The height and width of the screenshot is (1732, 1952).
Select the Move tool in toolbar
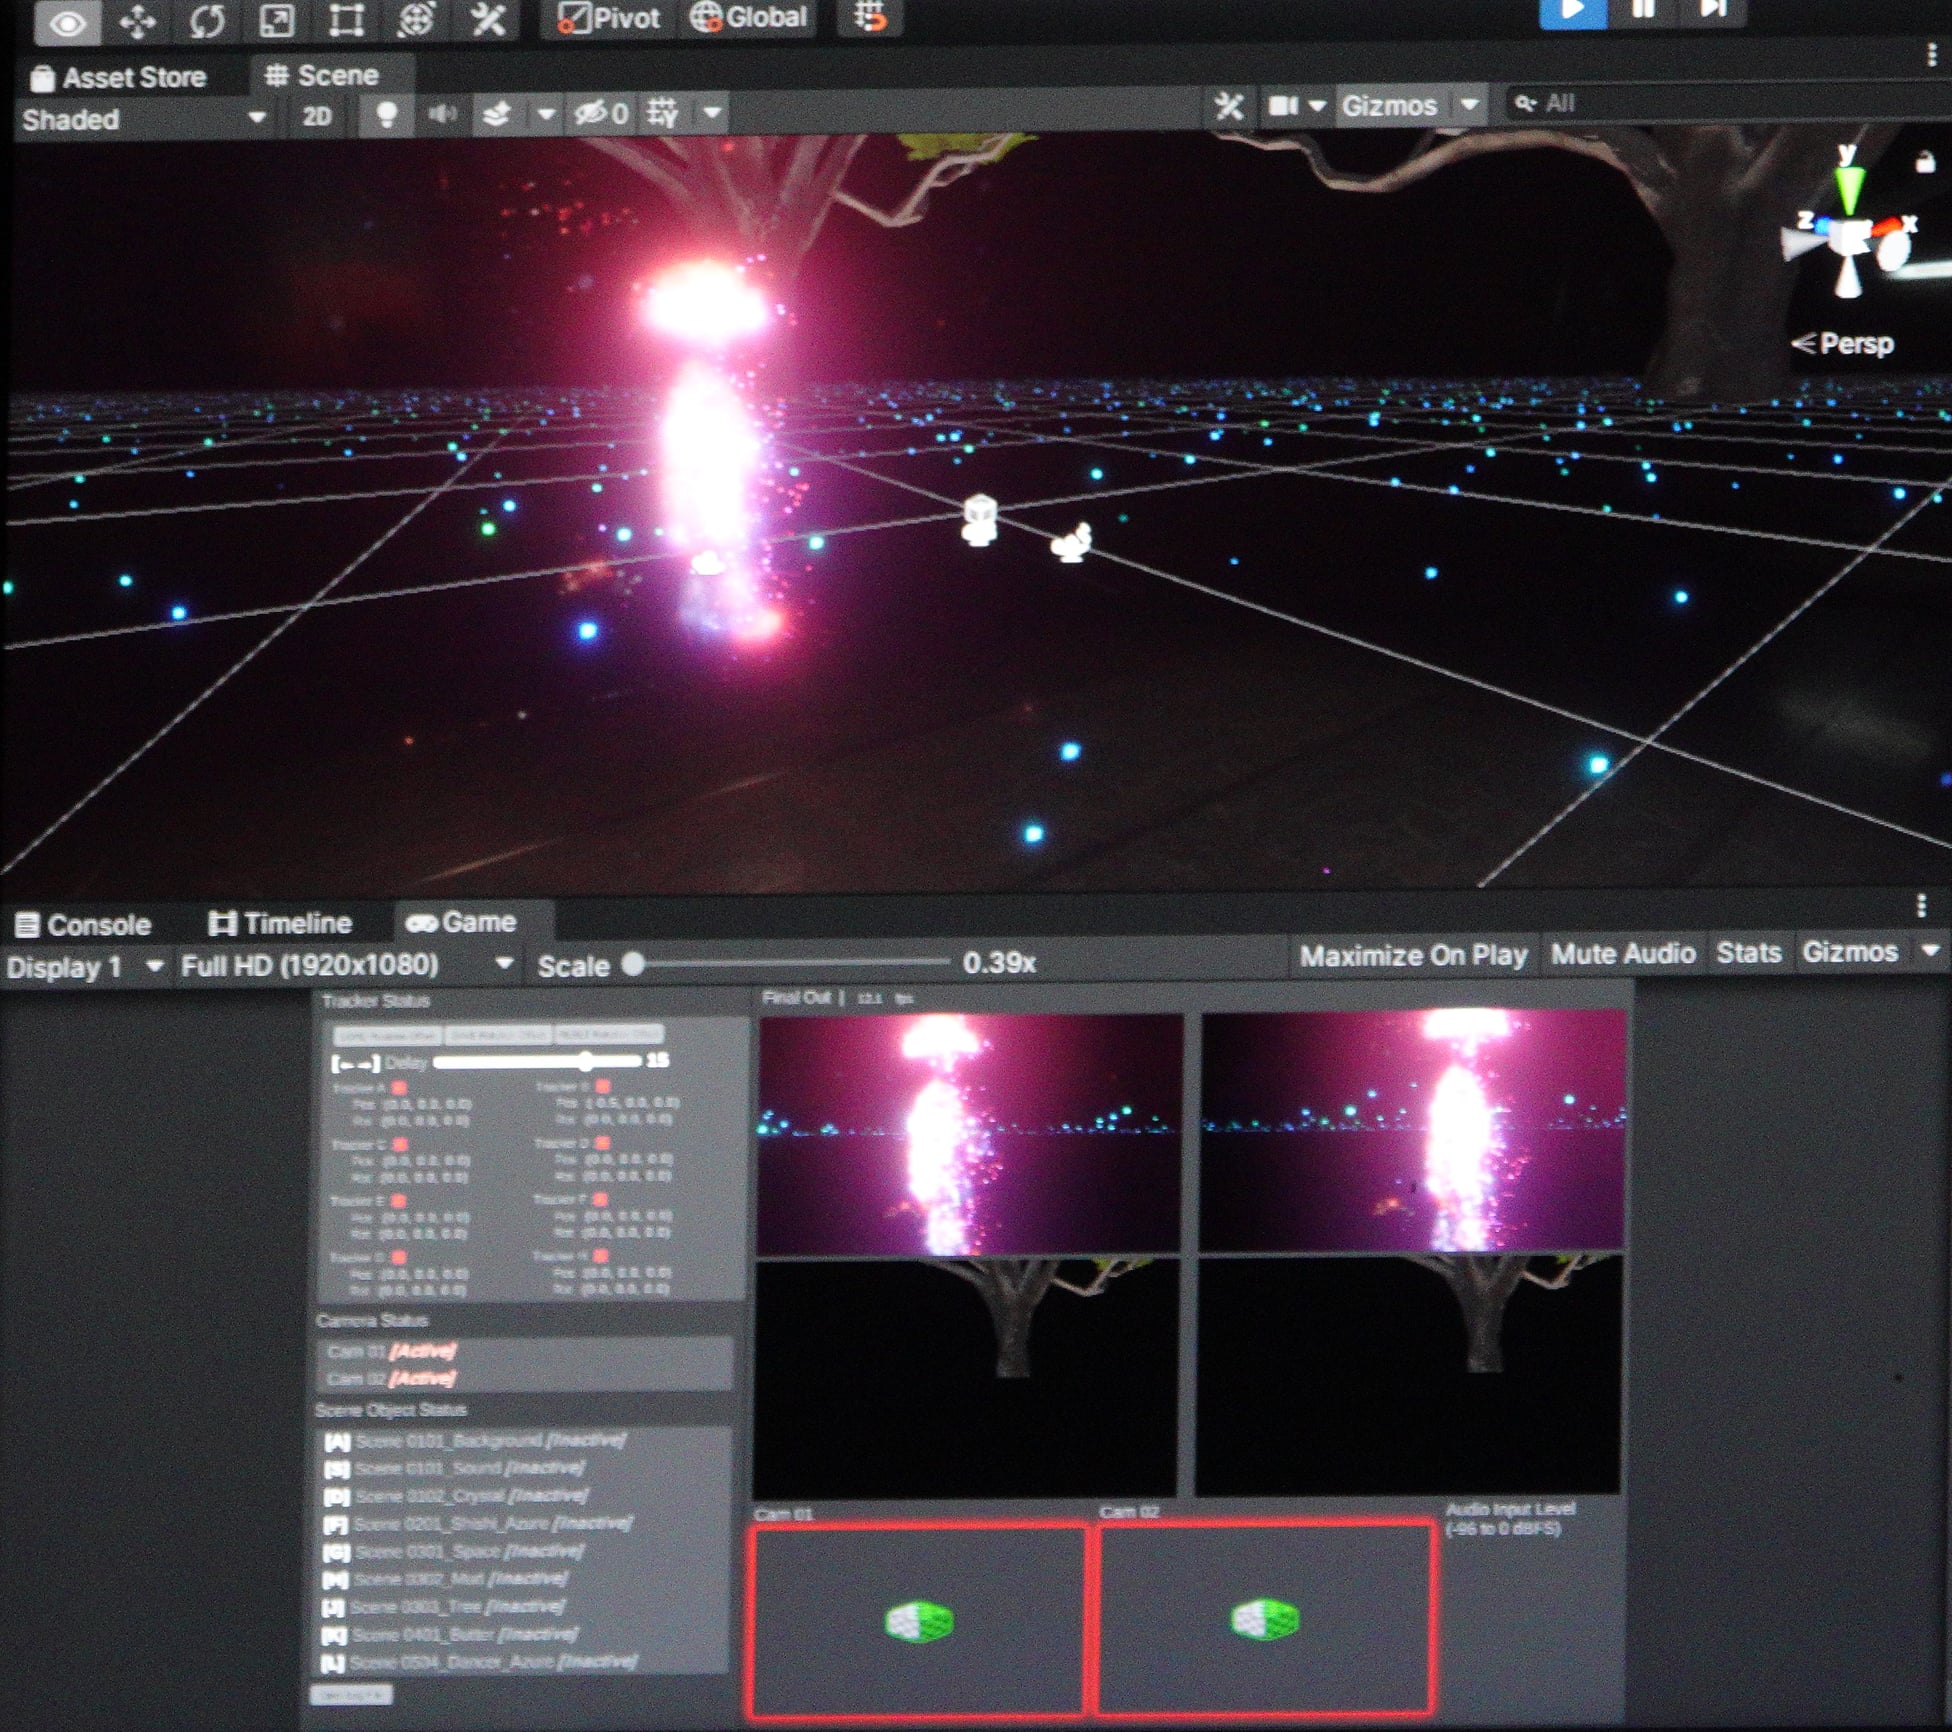click(137, 20)
